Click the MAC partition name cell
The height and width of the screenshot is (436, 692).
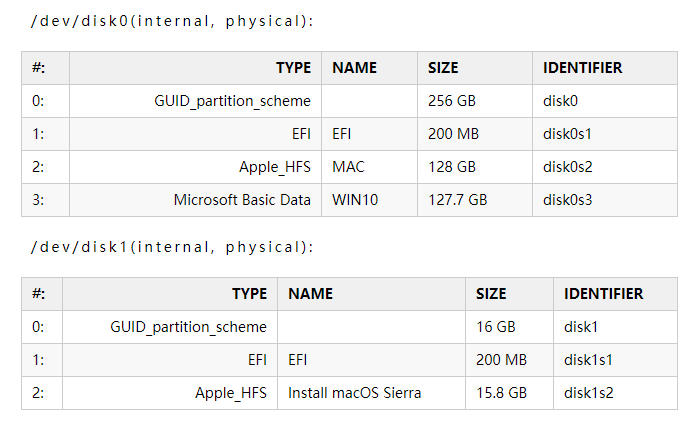(348, 167)
